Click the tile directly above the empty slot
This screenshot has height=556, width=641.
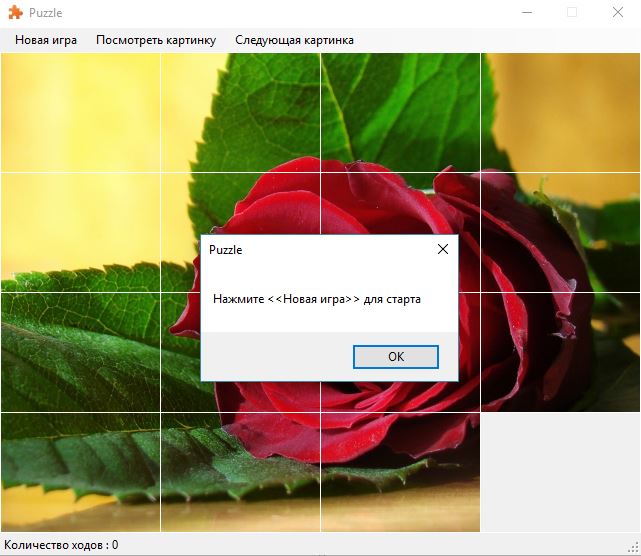coord(560,352)
